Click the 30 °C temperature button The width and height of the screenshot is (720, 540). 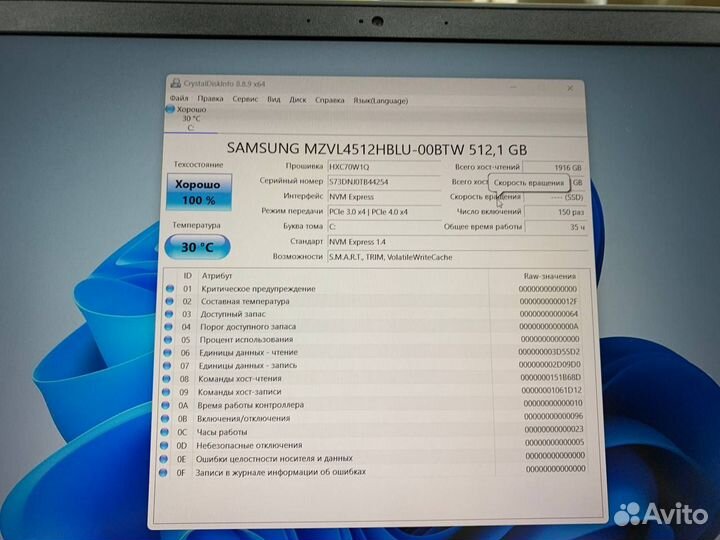198,246
